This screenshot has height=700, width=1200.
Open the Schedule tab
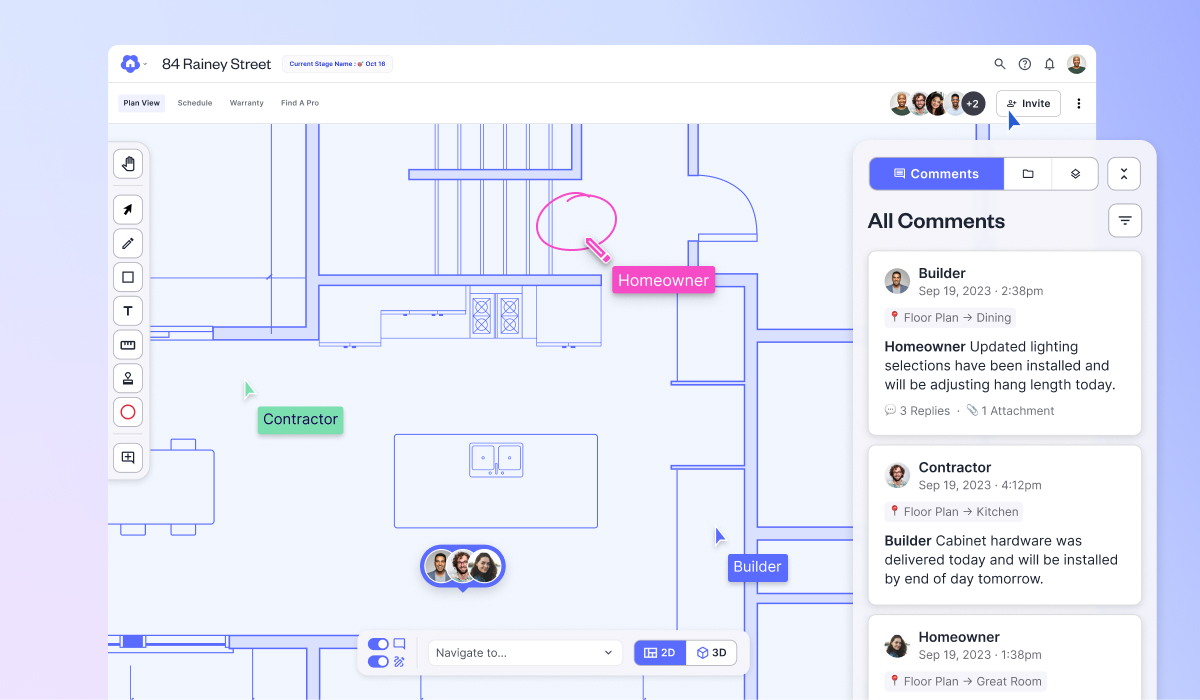195,103
